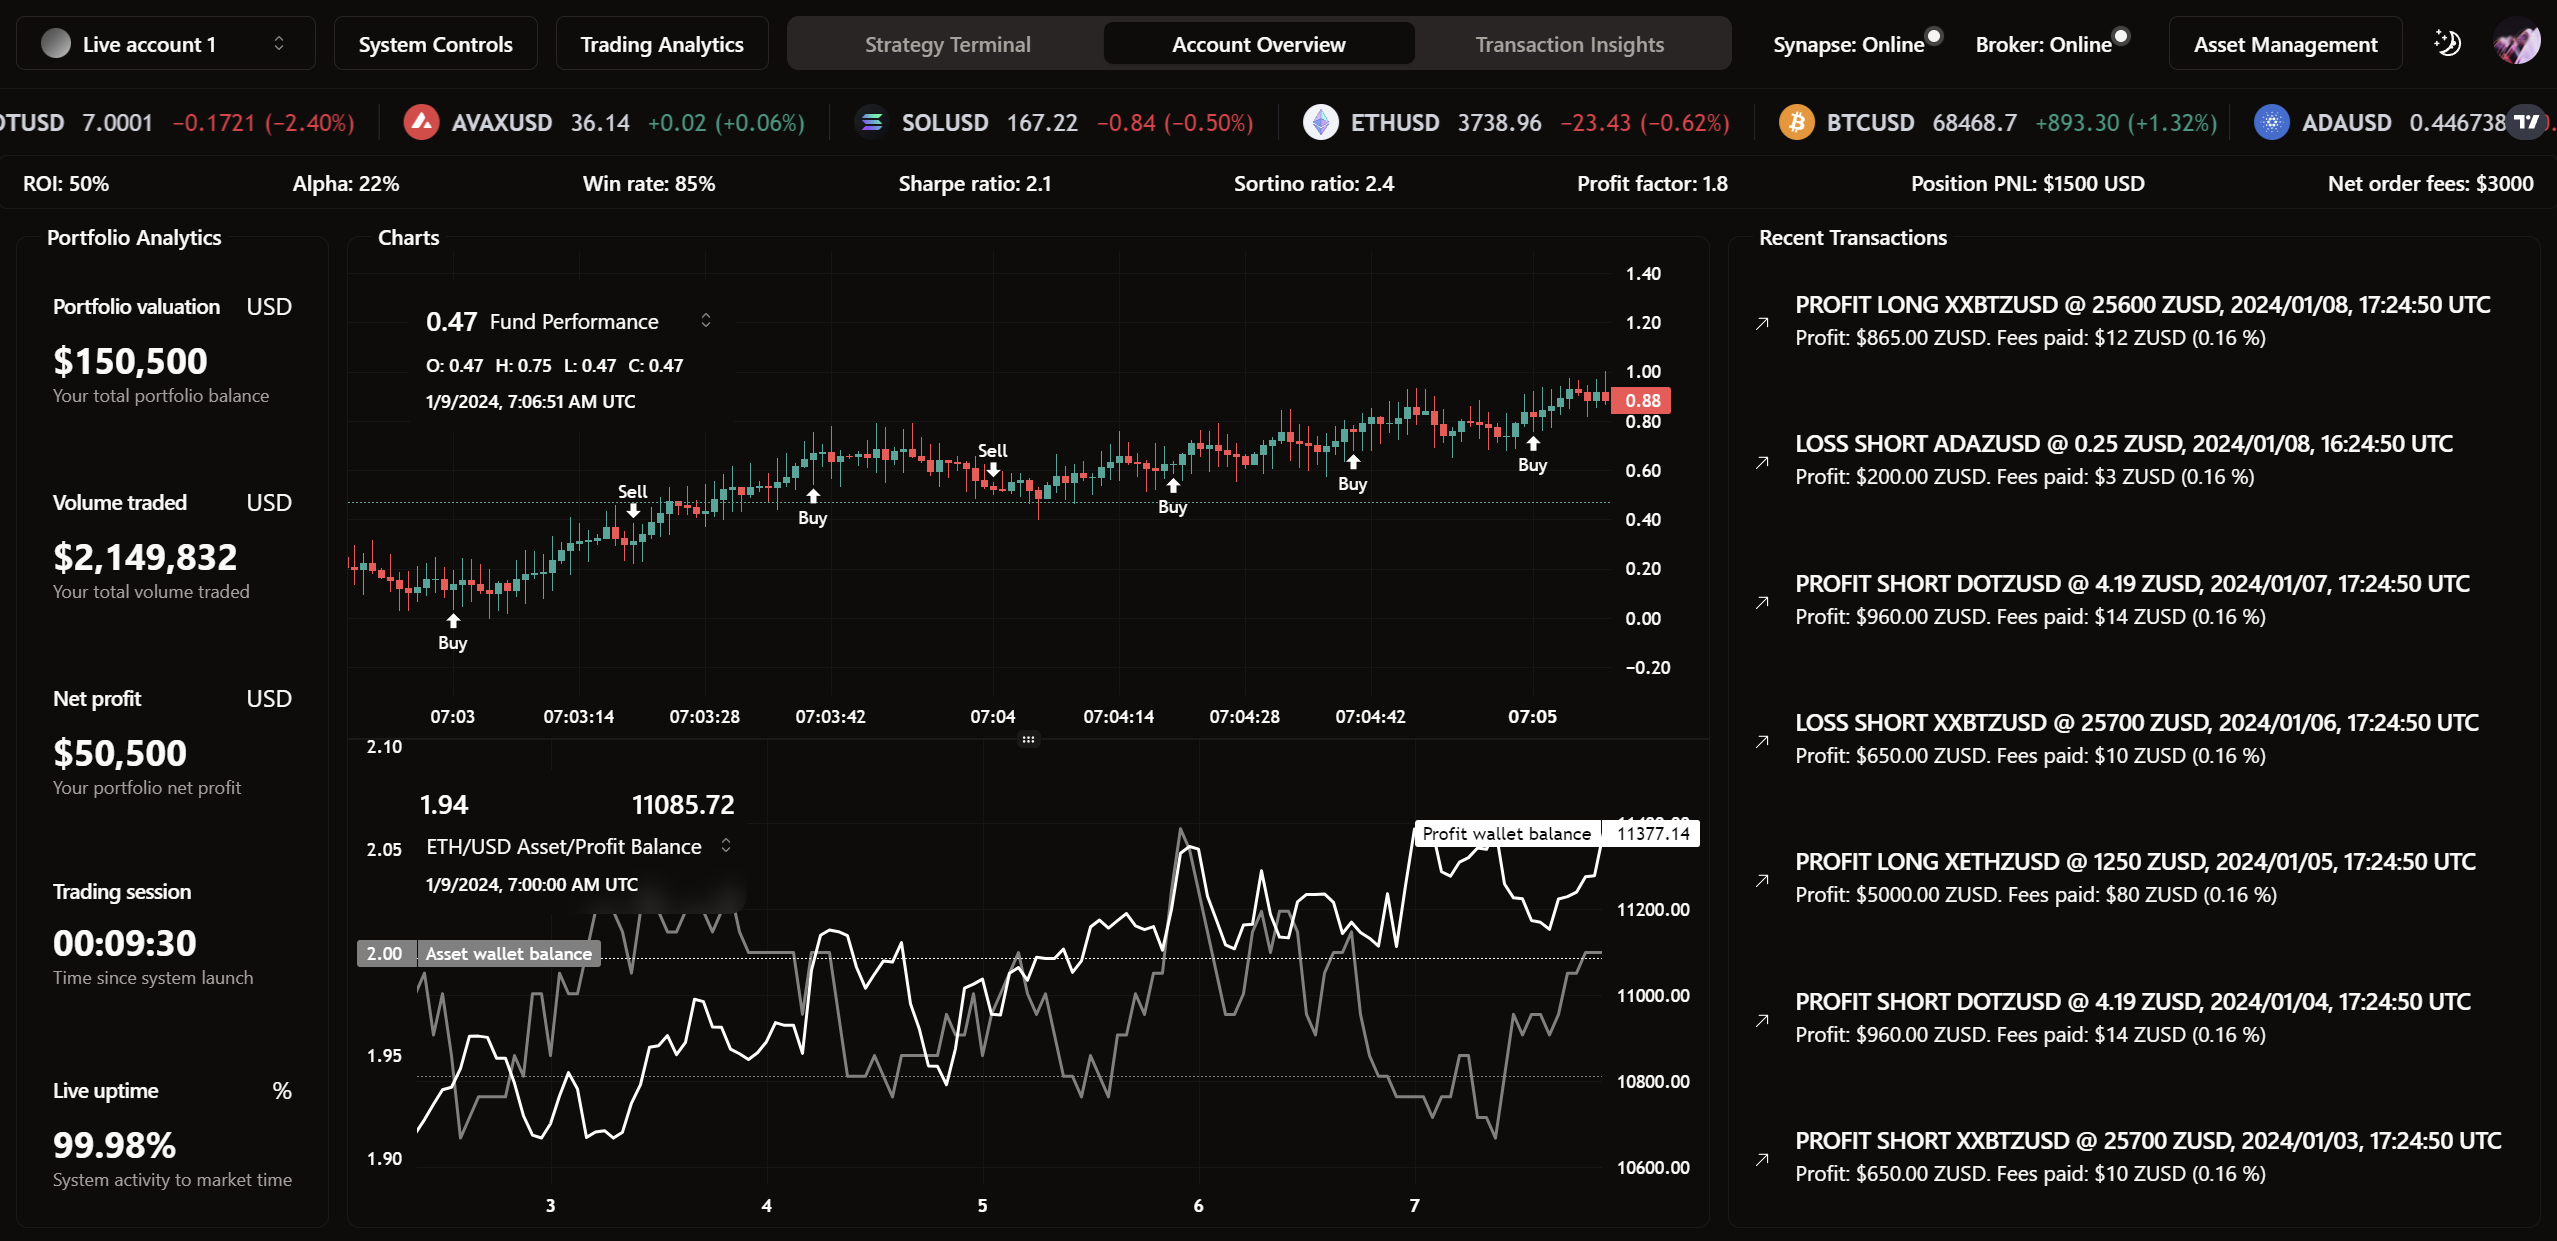
Task: Click the ADAUSD Cardano ticker icon
Action: pyautogui.click(x=2272, y=122)
